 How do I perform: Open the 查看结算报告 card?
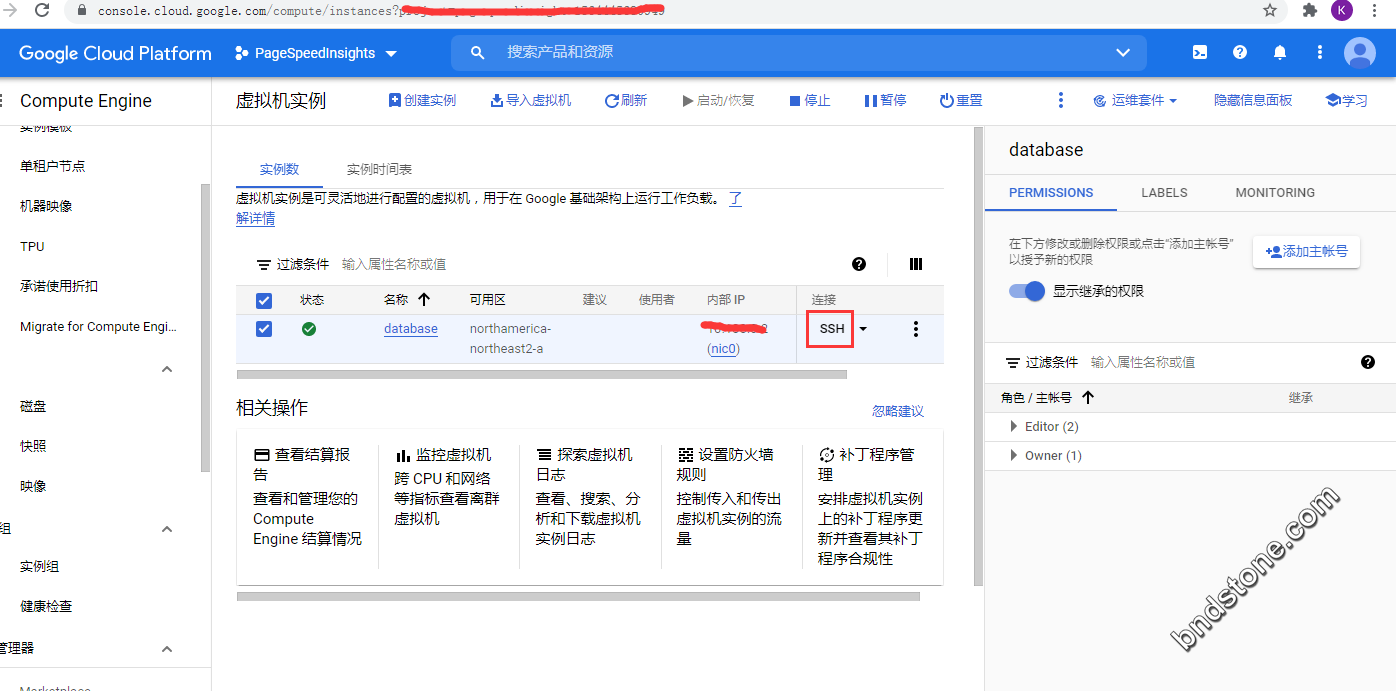(x=308, y=497)
